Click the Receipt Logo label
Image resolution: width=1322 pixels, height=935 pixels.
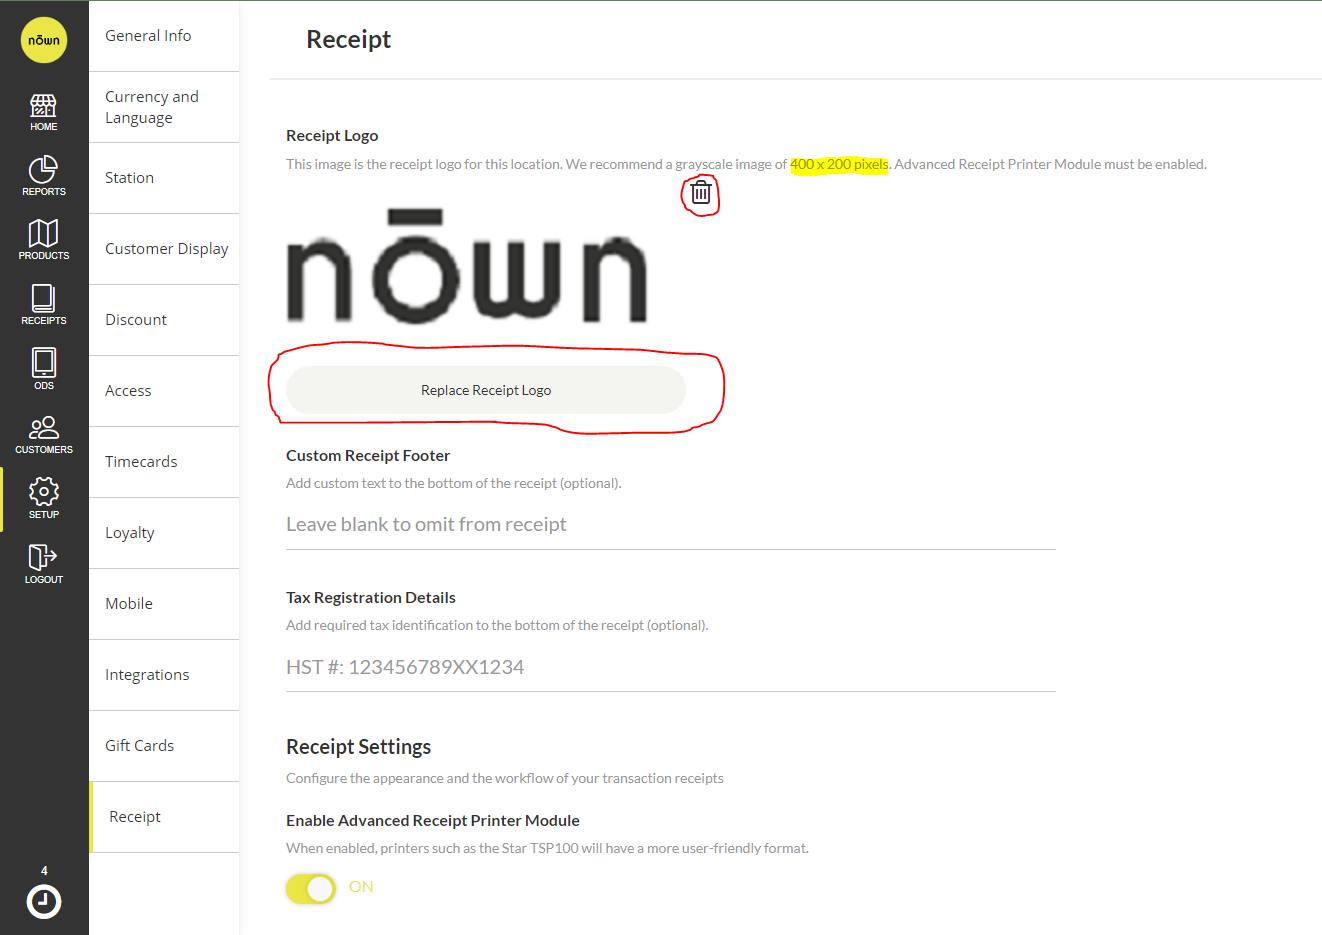coord(332,136)
